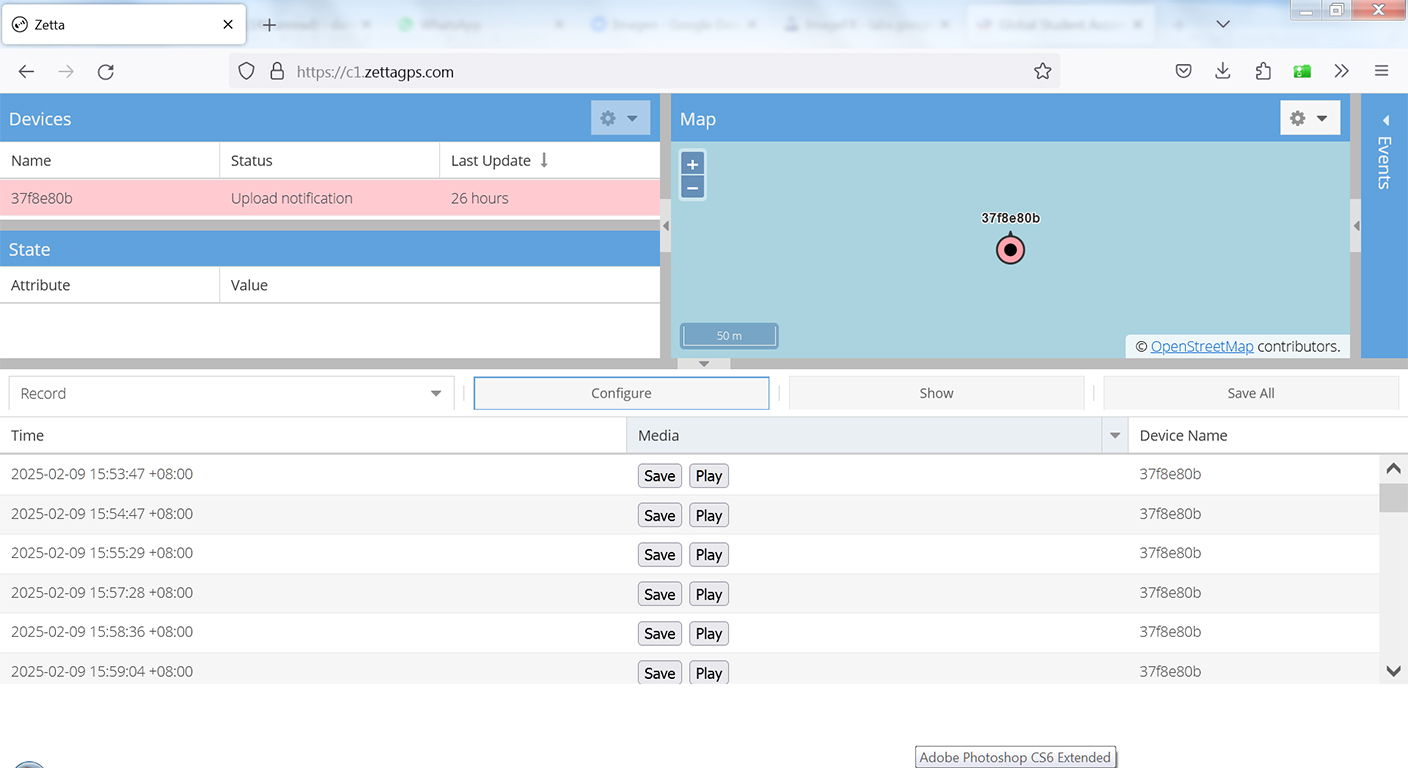Open the browser extensions puzzle icon
Screen dimensions: 1408x768
pyautogui.click(x=1262, y=71)
